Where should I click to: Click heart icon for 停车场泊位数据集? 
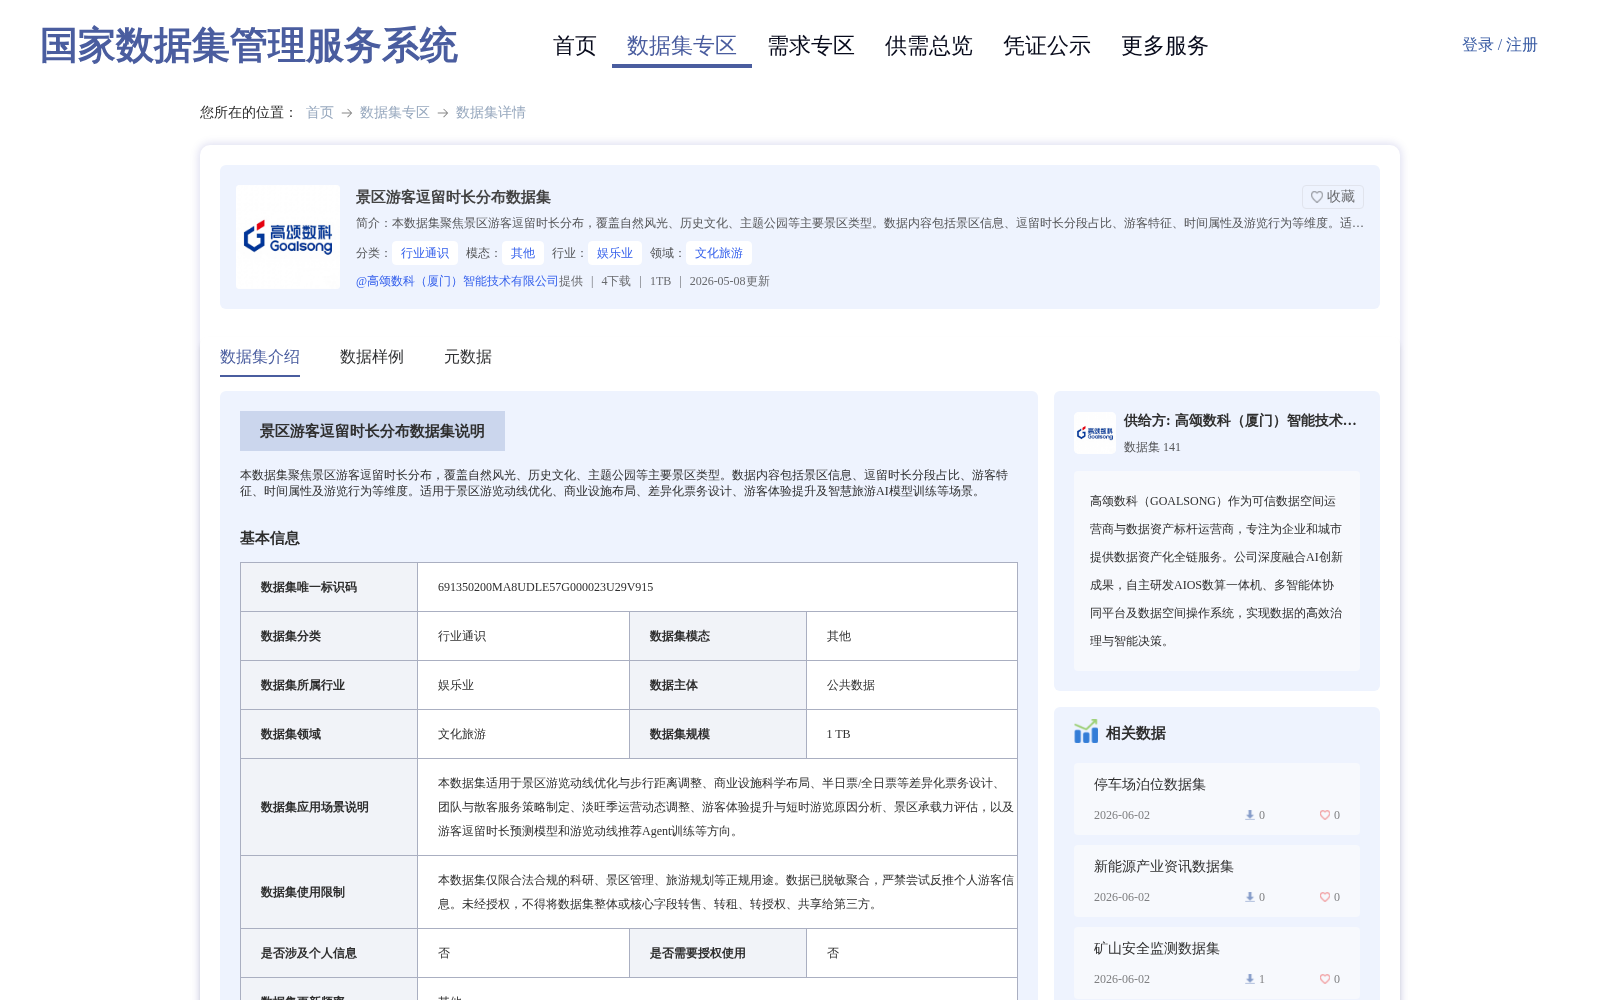pos(1324,815)
